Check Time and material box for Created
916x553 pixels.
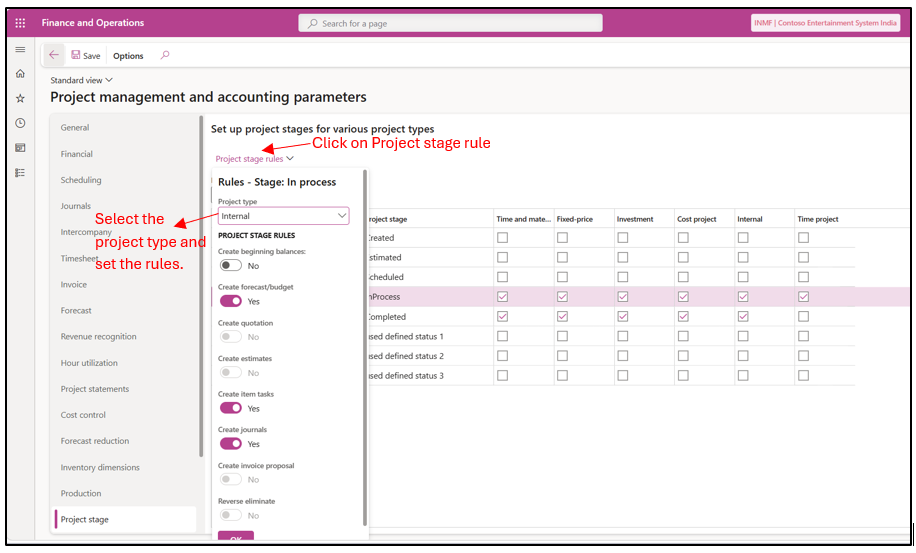[x=502, y=238]
